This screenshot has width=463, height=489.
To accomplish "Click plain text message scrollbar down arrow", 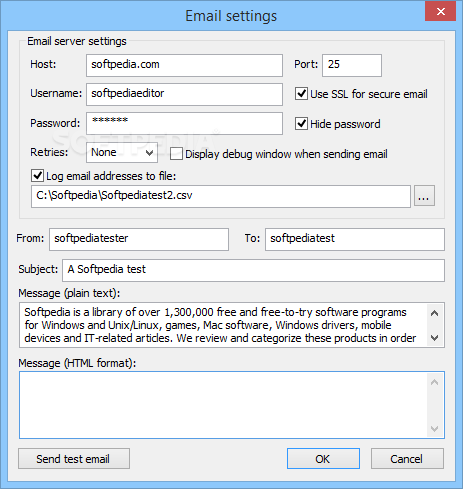I will tap(434, 338).
